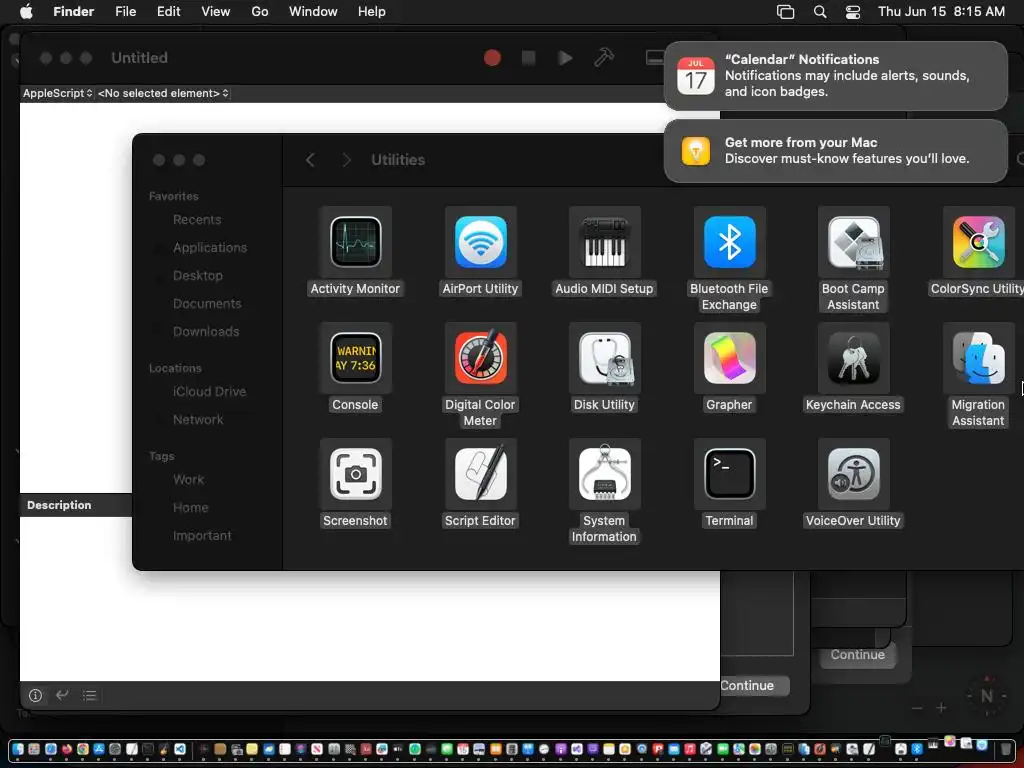This screenshot has width=1024, height=768.
Task: Click the Record button in Script Editor
Action: 492,58
